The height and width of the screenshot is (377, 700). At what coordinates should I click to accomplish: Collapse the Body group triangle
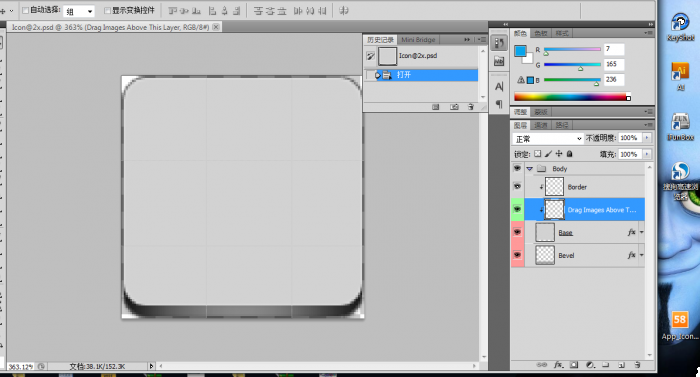click(x=529, y=169)
